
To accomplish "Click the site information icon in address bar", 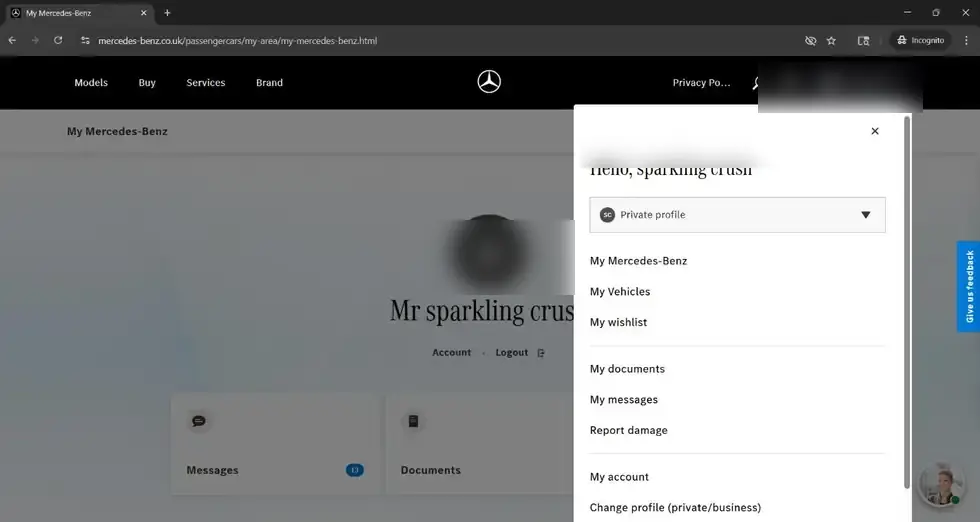I will (85, 40).
